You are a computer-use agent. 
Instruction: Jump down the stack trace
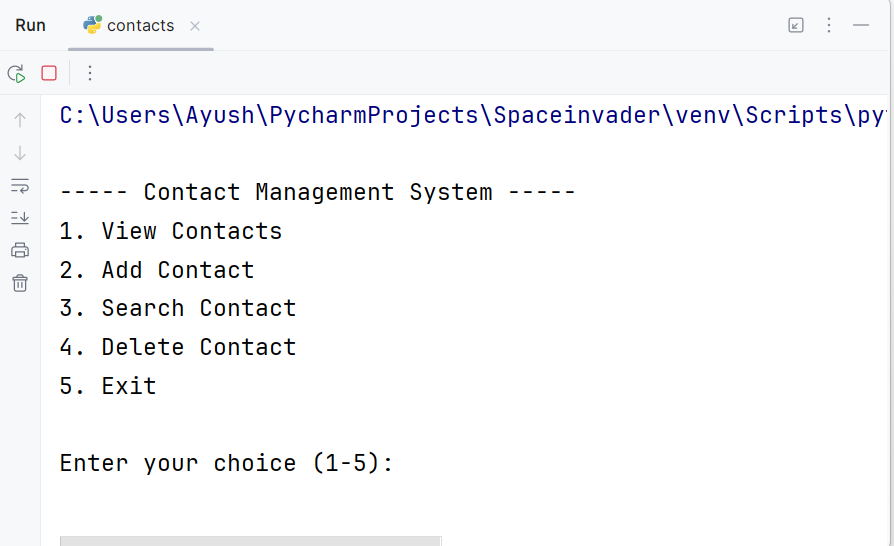point(20,153)
